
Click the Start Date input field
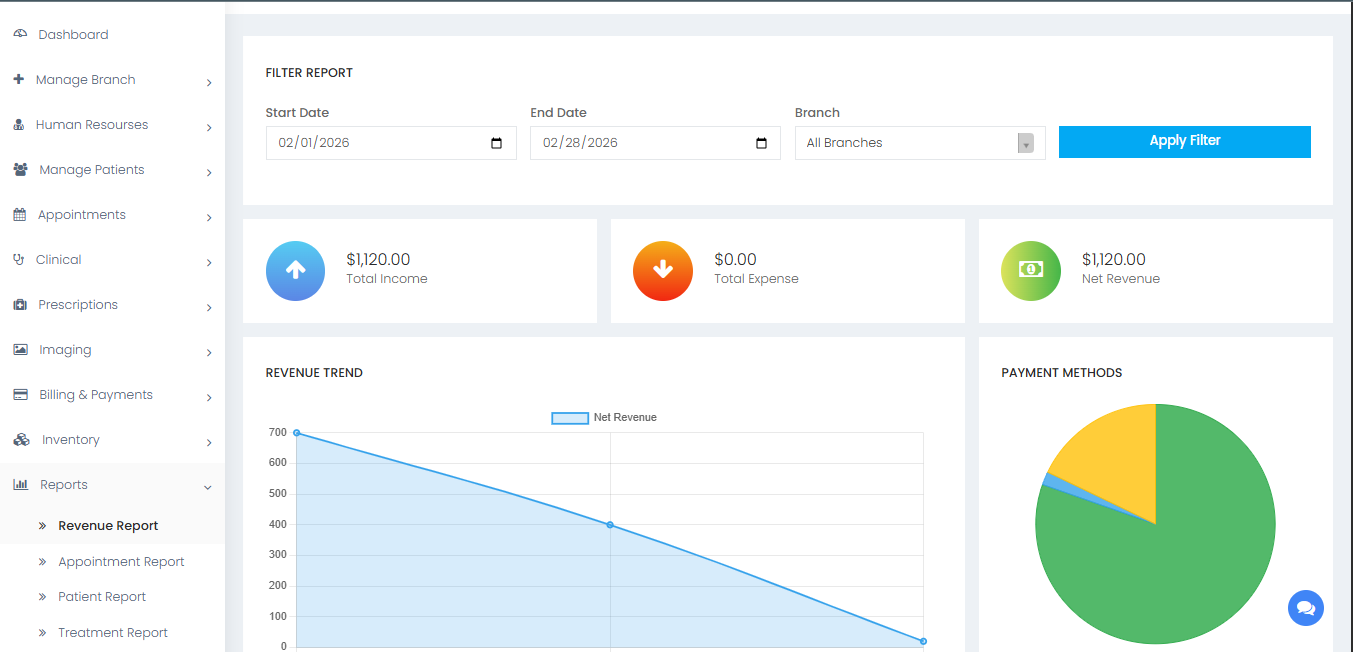(391, 143)
